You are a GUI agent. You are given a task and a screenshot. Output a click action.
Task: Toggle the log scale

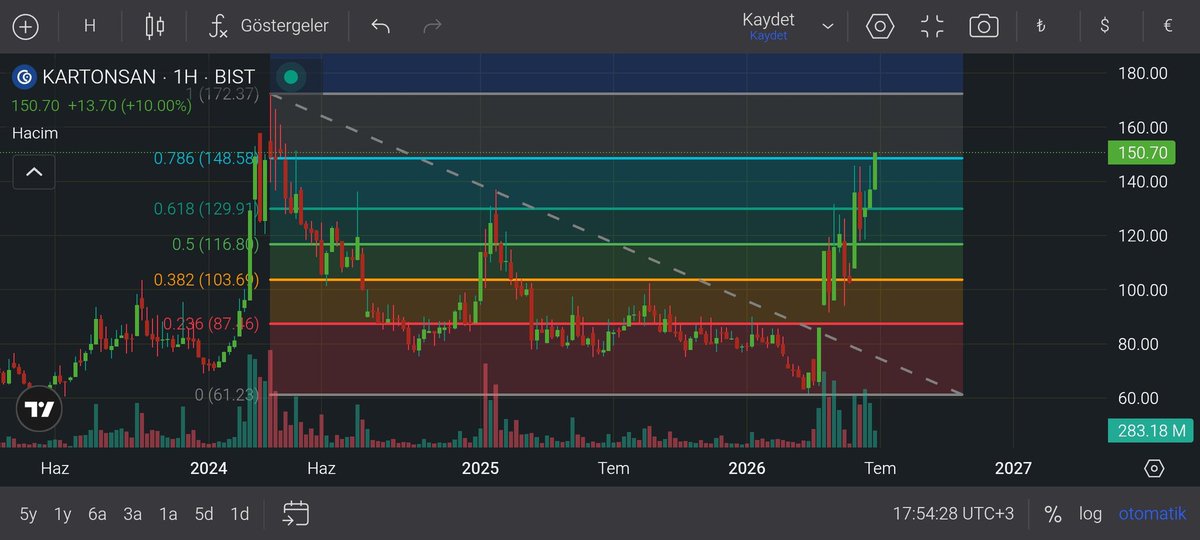[1090, 514]
